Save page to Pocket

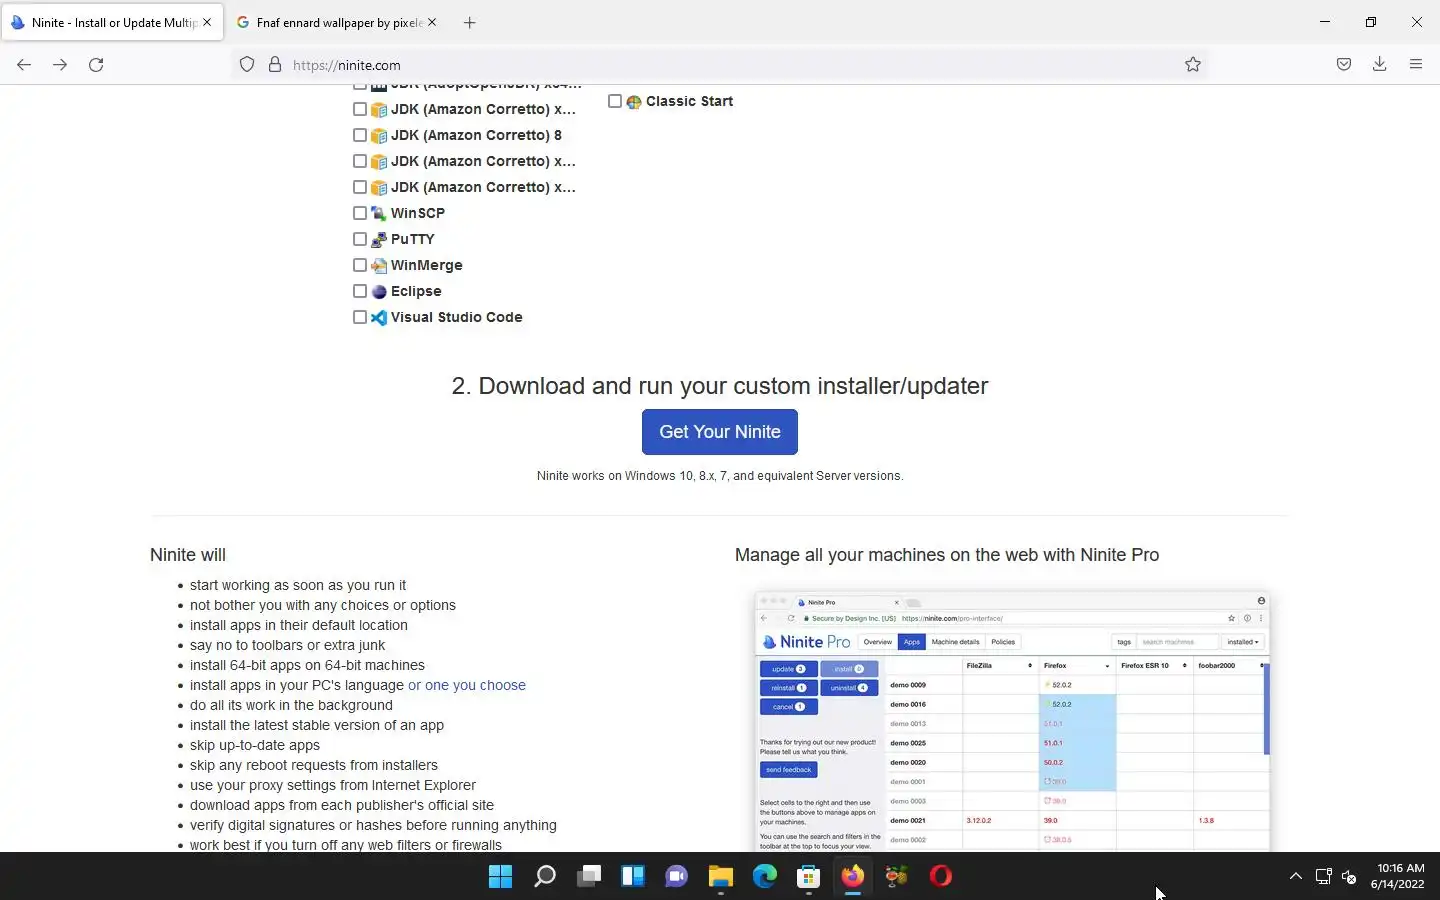click(1344, 64)
